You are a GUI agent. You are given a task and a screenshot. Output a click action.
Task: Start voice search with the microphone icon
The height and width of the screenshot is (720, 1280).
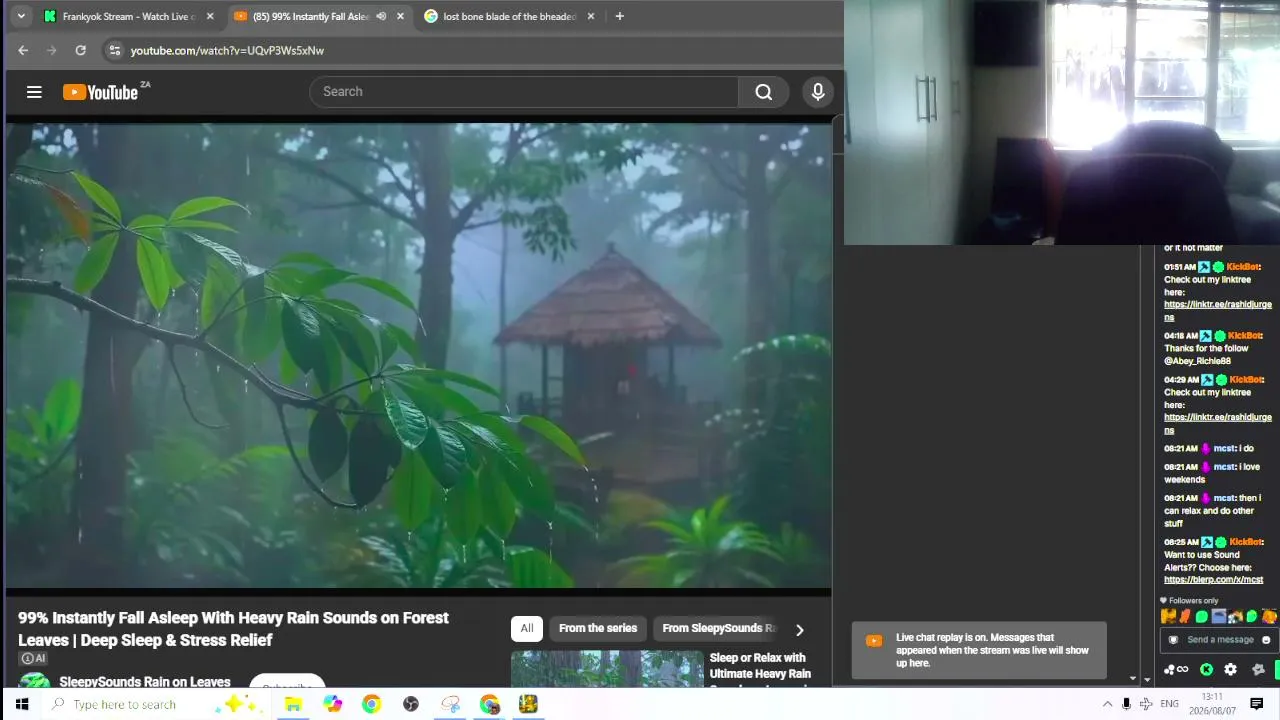click(818, 92)
